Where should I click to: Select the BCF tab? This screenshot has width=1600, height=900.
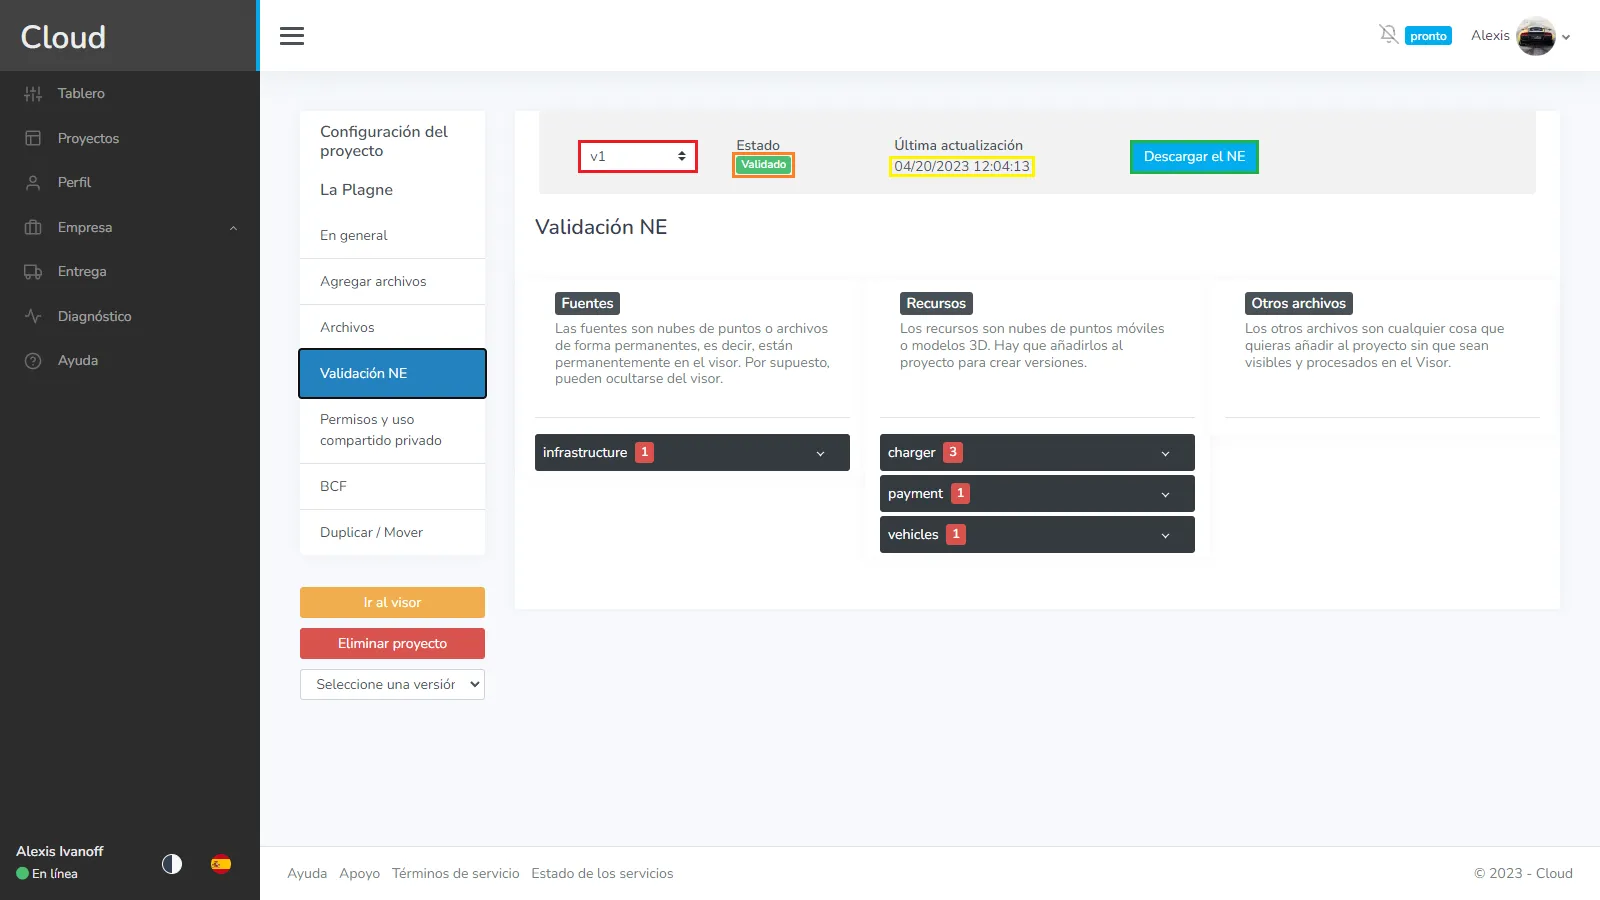[392, 486]
